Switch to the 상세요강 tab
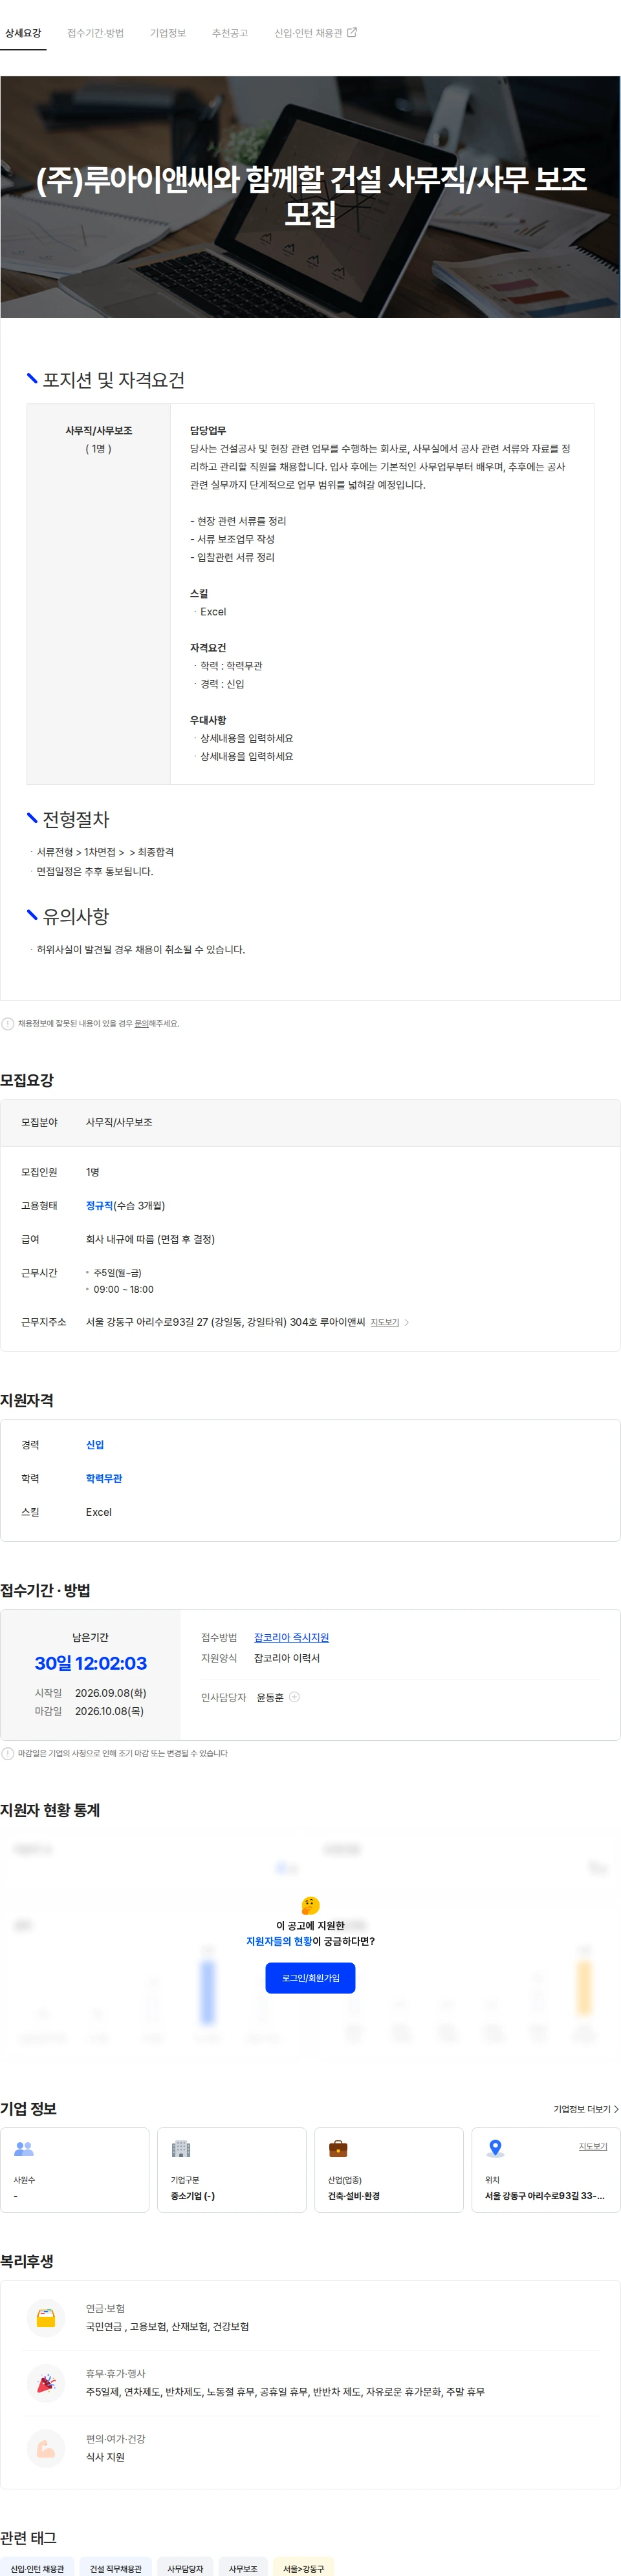Image resolution: width=621 pixels, height=2576 pixels. click(23, 33)
